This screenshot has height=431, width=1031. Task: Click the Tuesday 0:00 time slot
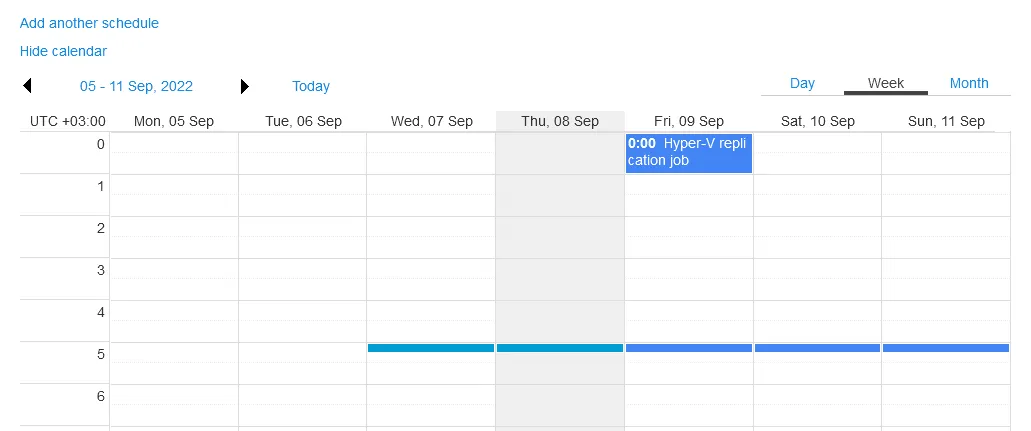(x=302, y=153)
